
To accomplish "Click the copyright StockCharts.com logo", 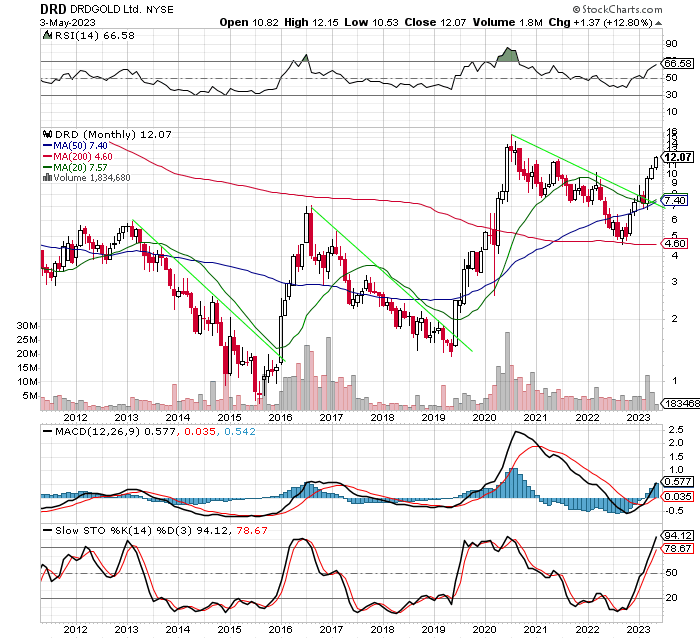I will (x=617, y=9).
